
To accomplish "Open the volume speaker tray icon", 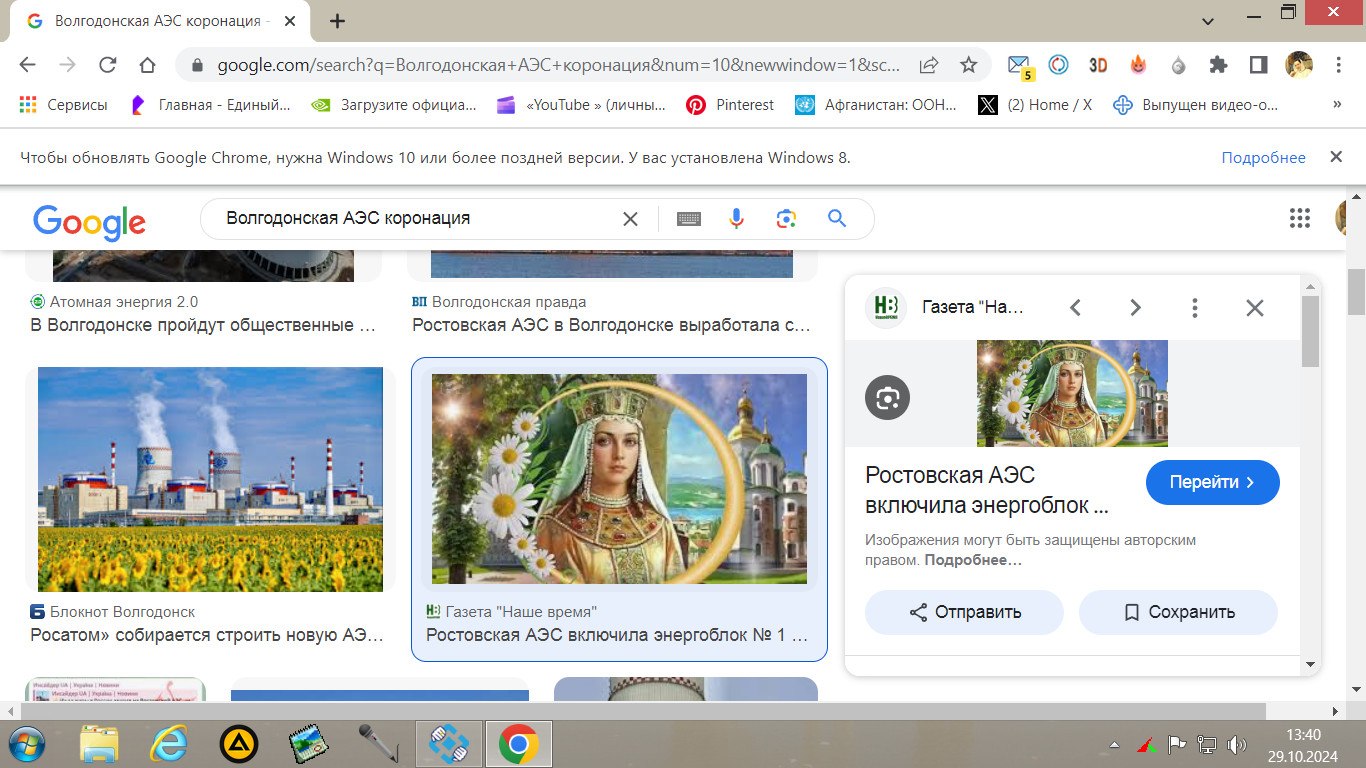I will pos(1237,745).
